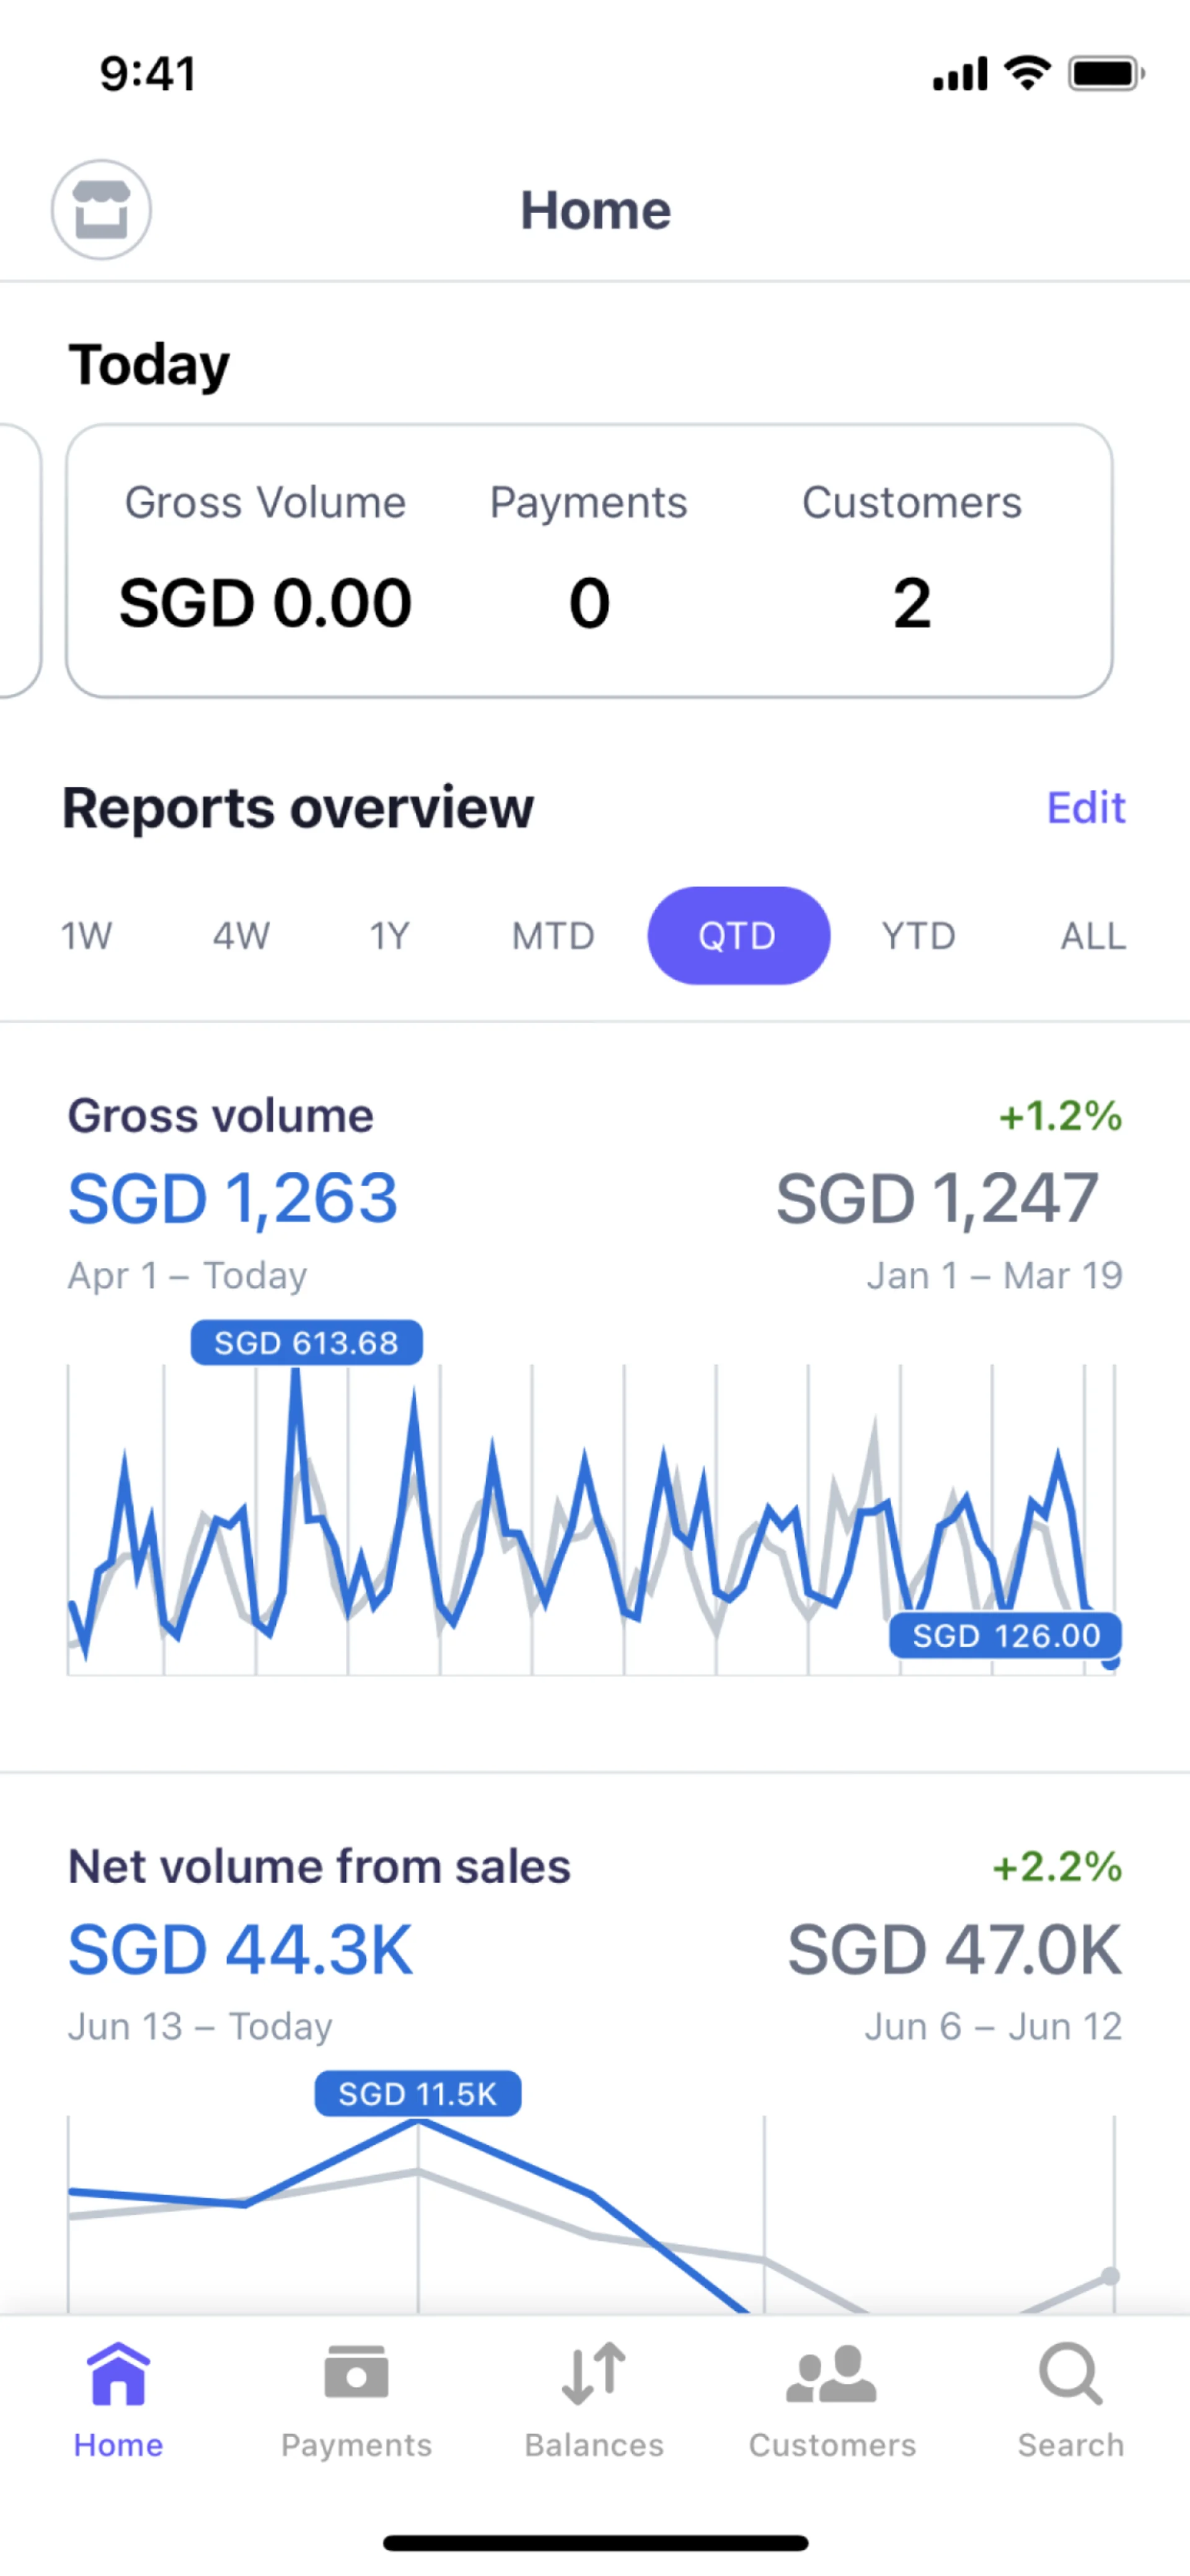Show ALL time range data
This screenshot has height=2576, width=1190.
point(1092,936)
